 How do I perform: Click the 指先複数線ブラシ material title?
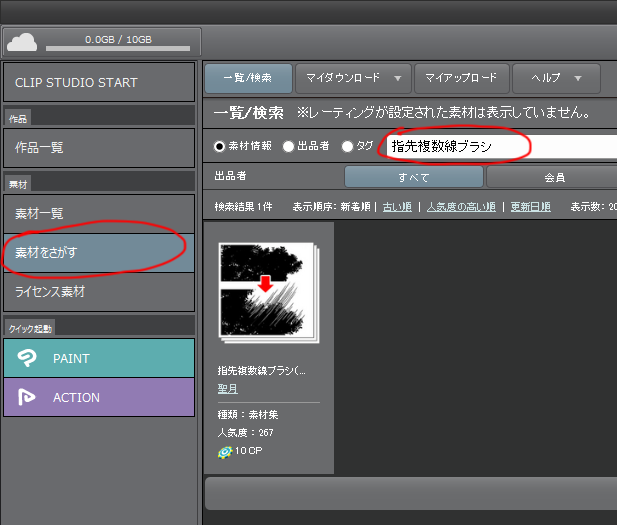tap(261, 370)
